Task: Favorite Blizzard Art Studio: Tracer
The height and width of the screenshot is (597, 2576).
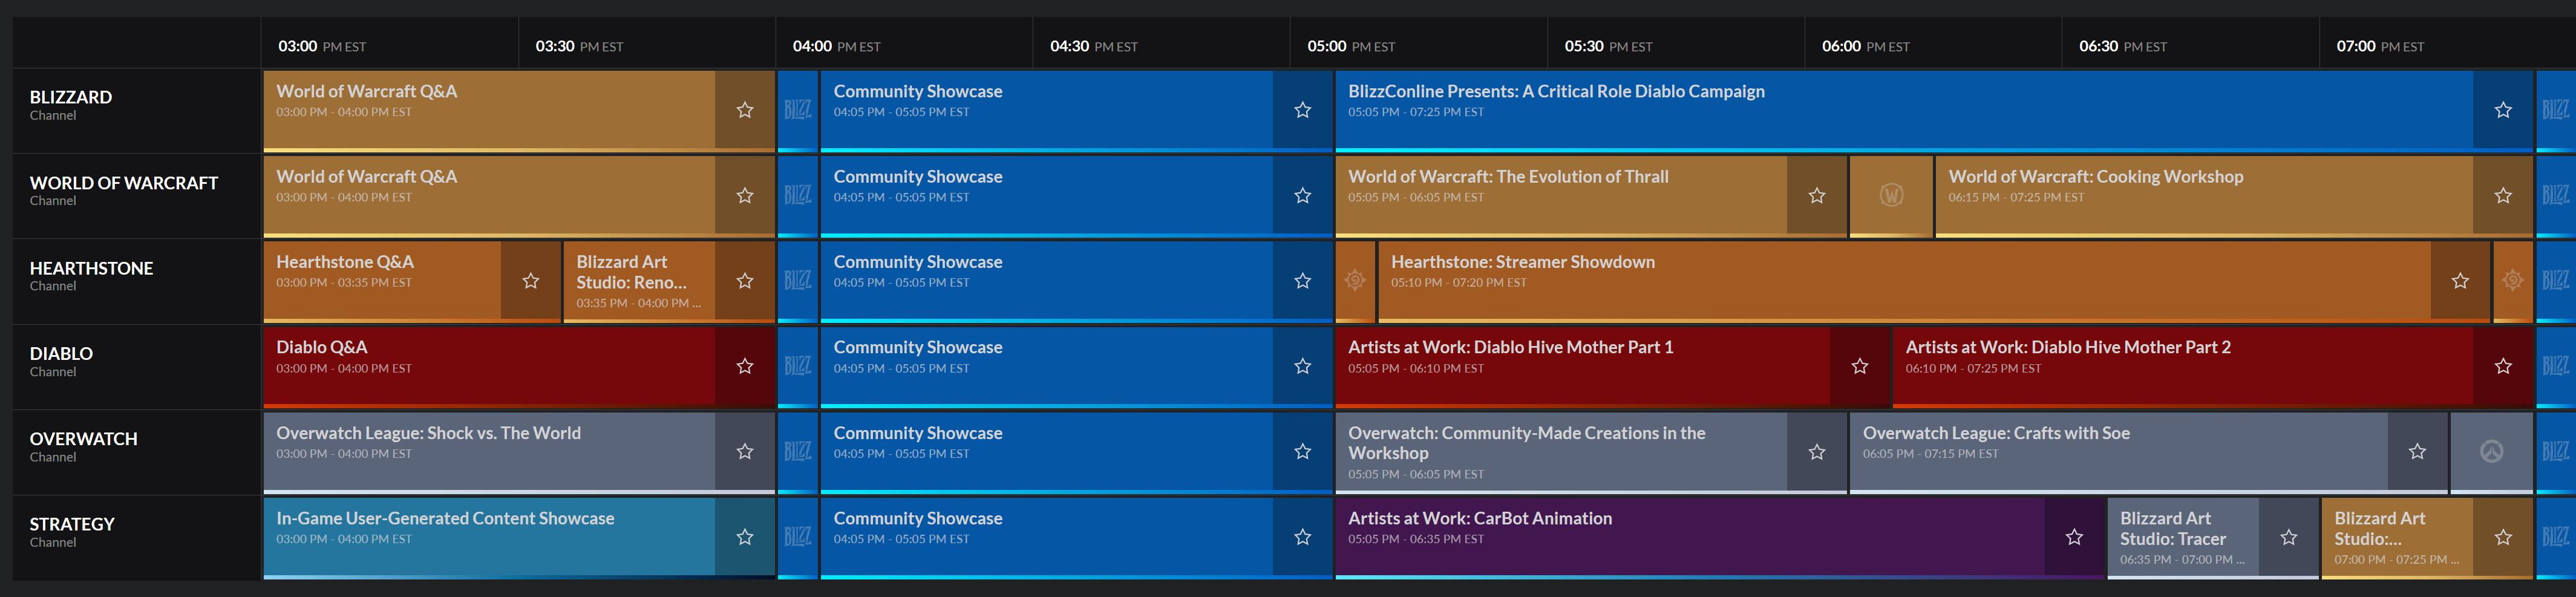Action: coord(2289,537)
